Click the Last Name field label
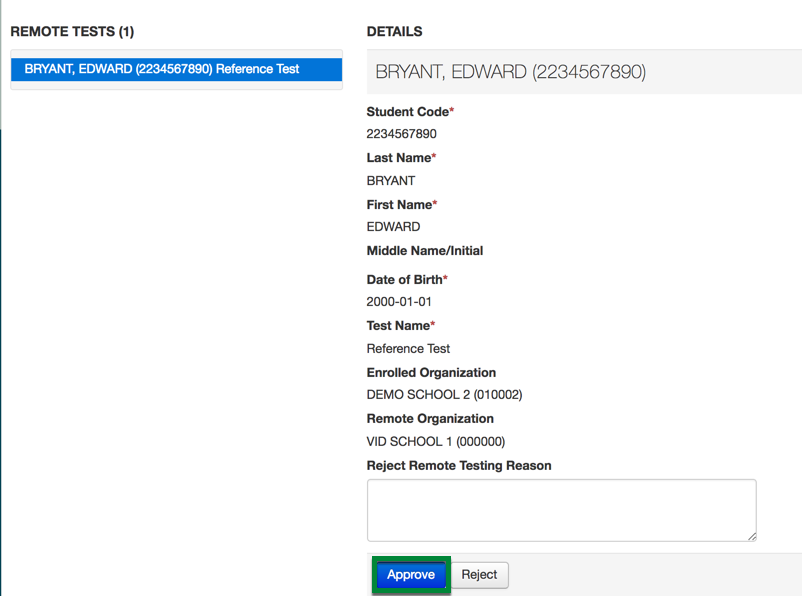Screen dimensions: 802x596 tap(400, 158)
